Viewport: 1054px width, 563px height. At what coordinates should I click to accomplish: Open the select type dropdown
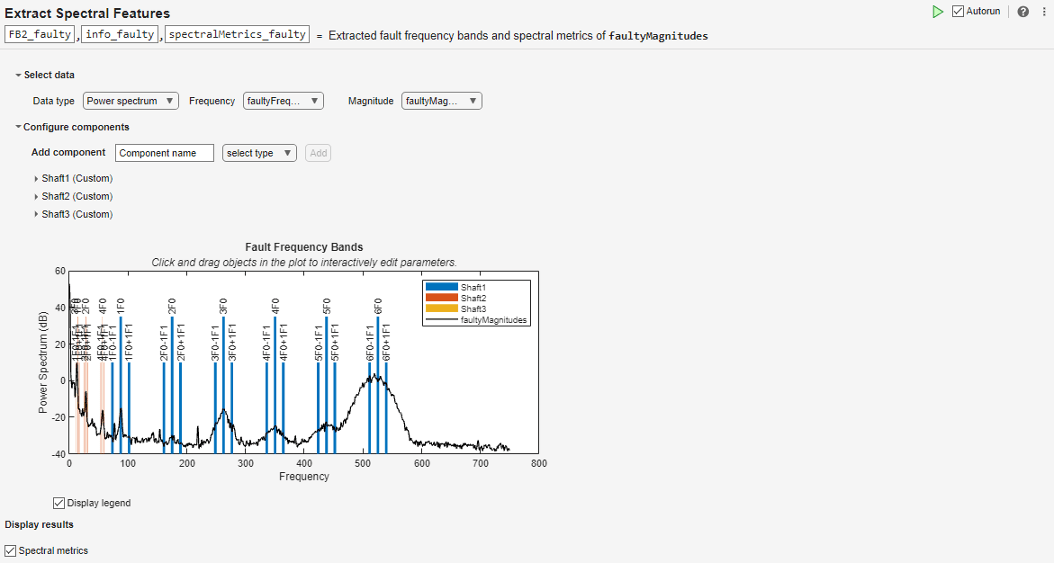coord(259,153)
